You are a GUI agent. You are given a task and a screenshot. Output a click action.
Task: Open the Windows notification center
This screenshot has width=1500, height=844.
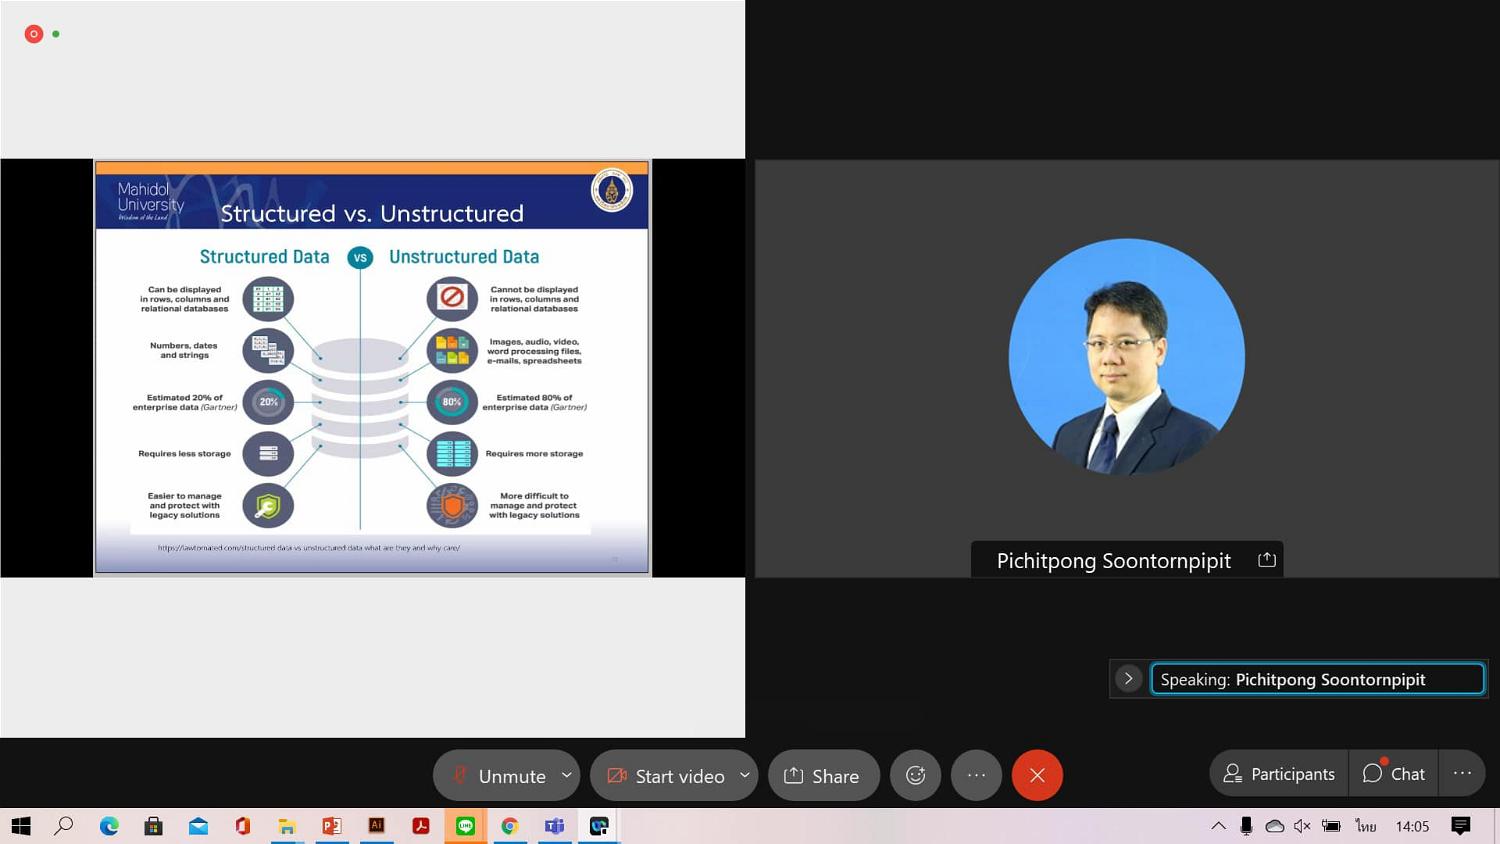(x=1461, y=826)
